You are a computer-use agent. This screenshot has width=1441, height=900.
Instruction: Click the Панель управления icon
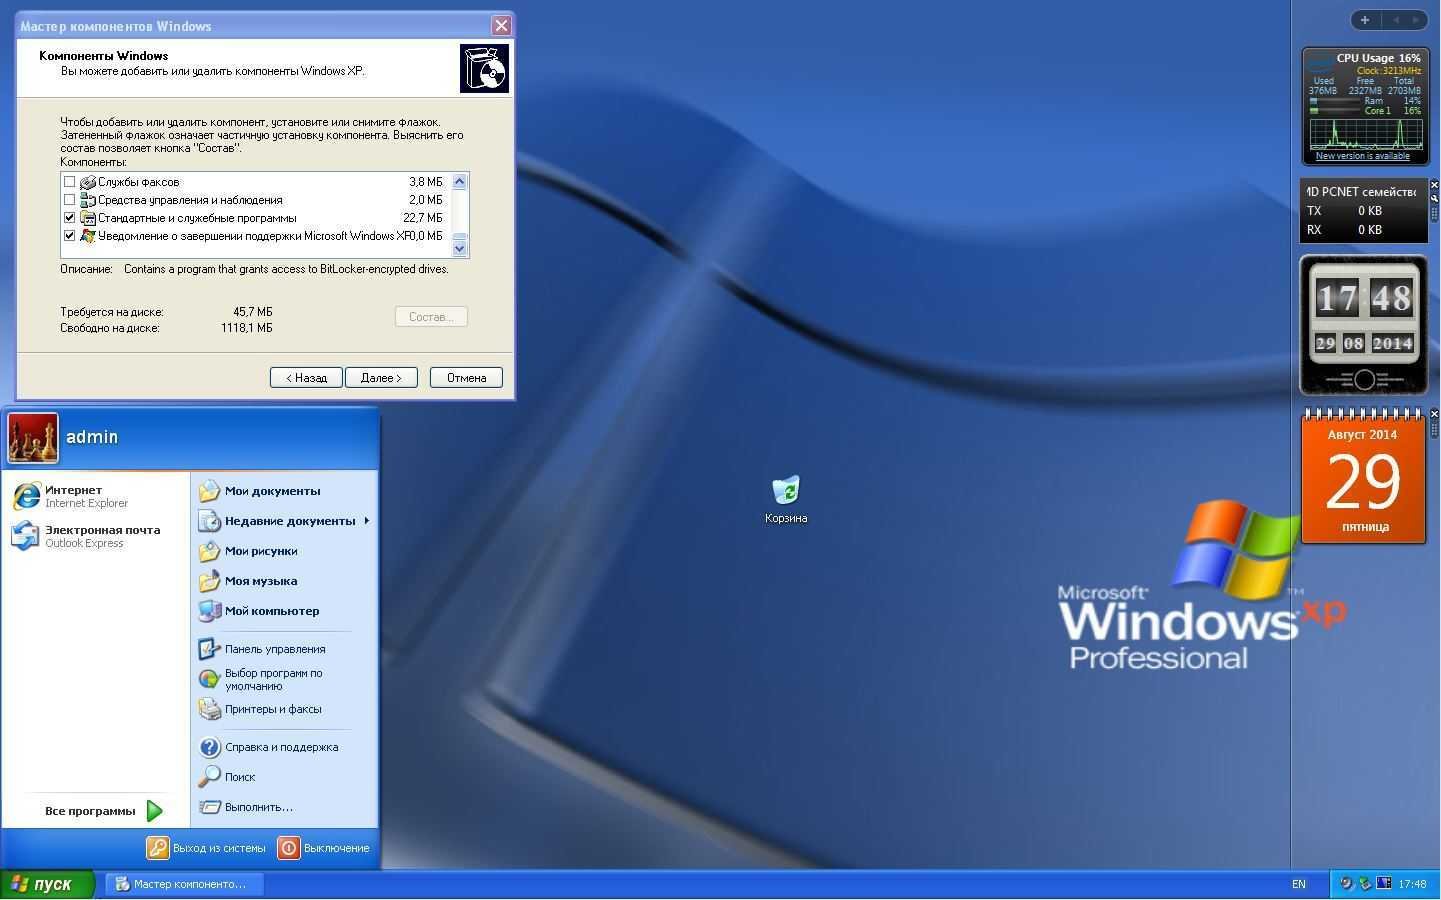click(x=209, y=649)
